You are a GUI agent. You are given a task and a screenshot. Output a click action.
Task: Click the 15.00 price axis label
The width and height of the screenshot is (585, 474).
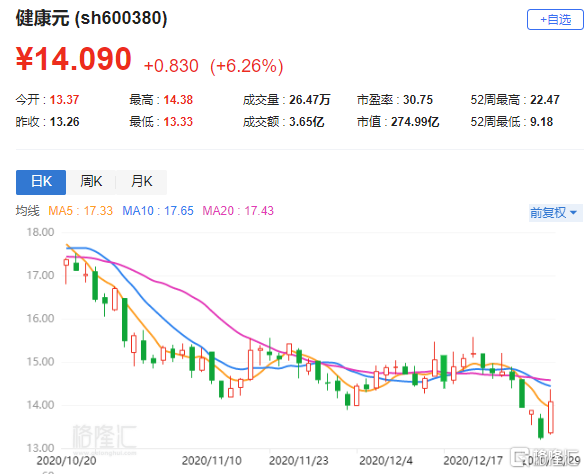point(40,362)
